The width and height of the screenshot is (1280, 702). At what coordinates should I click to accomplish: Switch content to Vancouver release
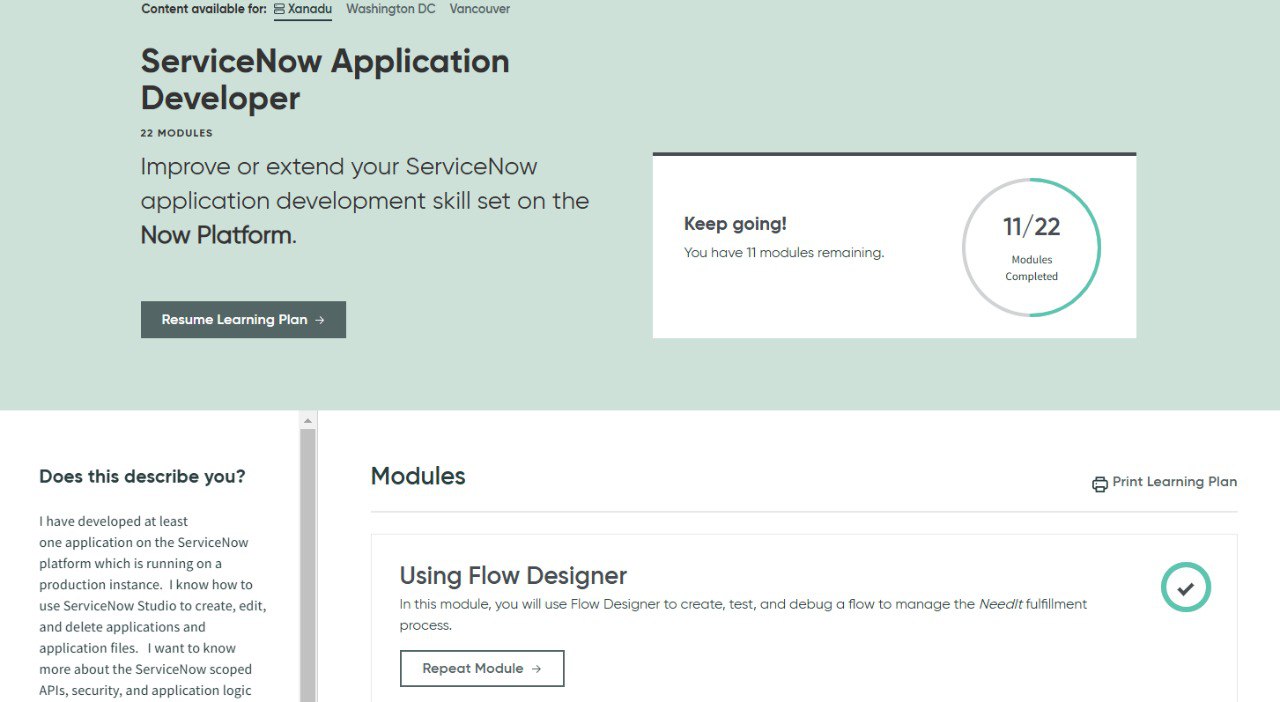coord(479,9)
